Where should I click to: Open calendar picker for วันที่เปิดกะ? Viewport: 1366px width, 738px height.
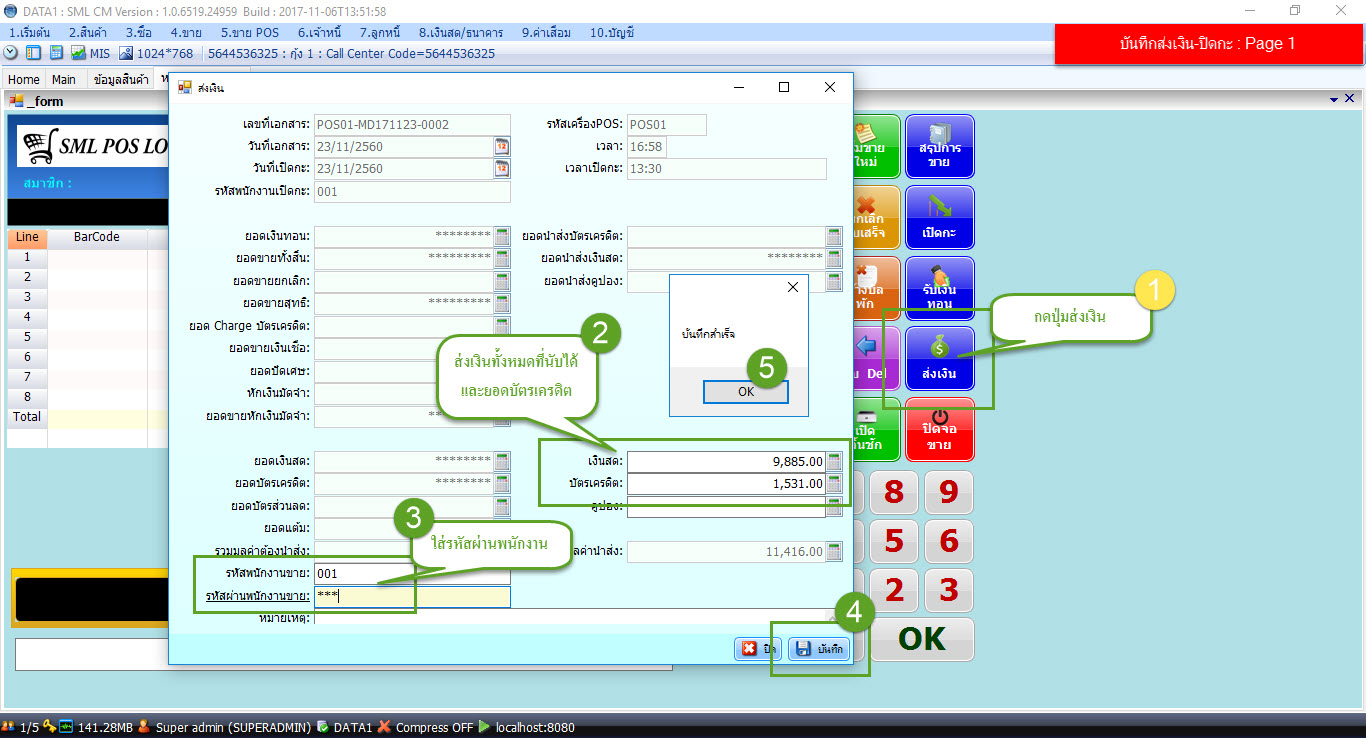(x=502, y=169)
